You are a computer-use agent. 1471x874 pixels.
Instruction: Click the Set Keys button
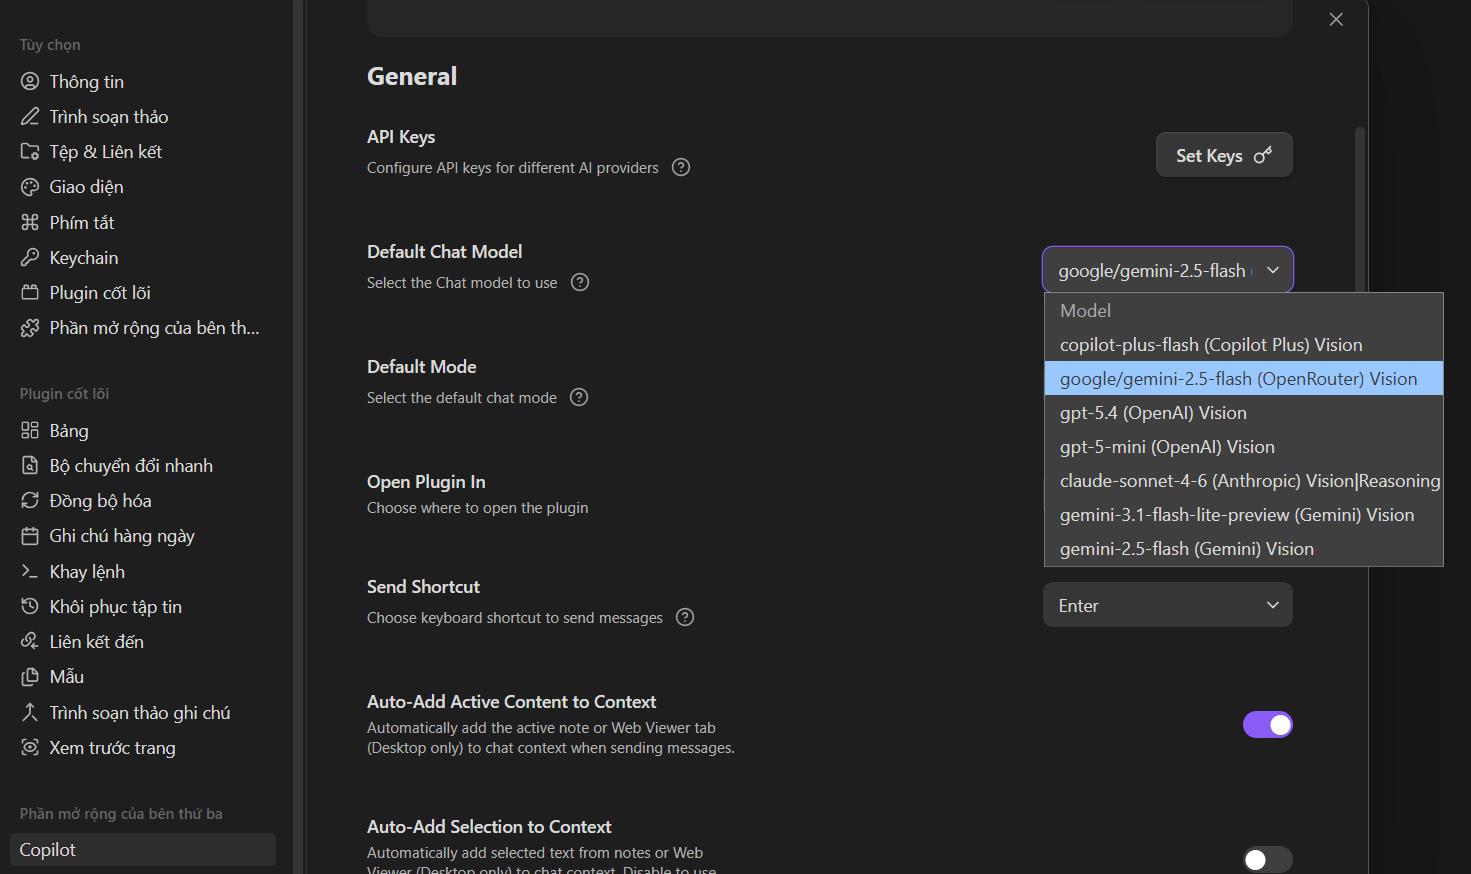[x=1224, y=155]
